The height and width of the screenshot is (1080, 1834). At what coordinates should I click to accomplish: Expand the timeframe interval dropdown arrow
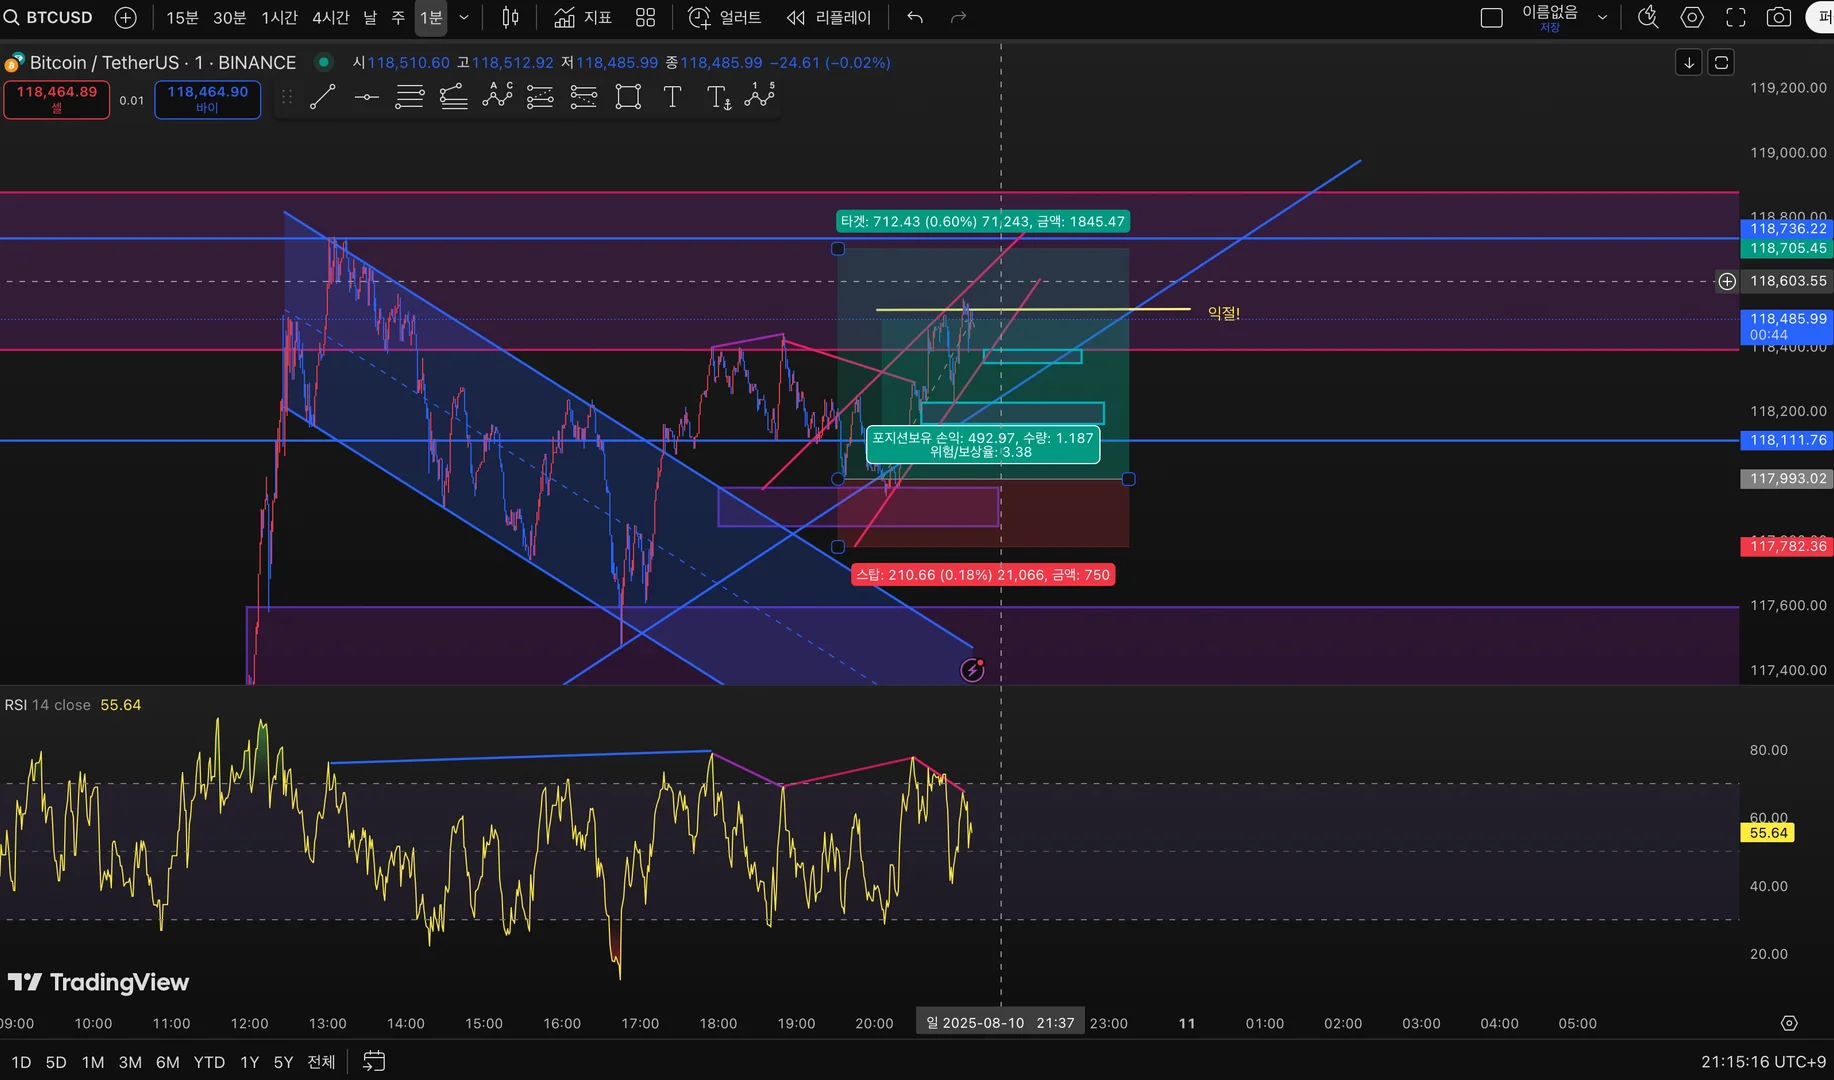tap(464, 17)
